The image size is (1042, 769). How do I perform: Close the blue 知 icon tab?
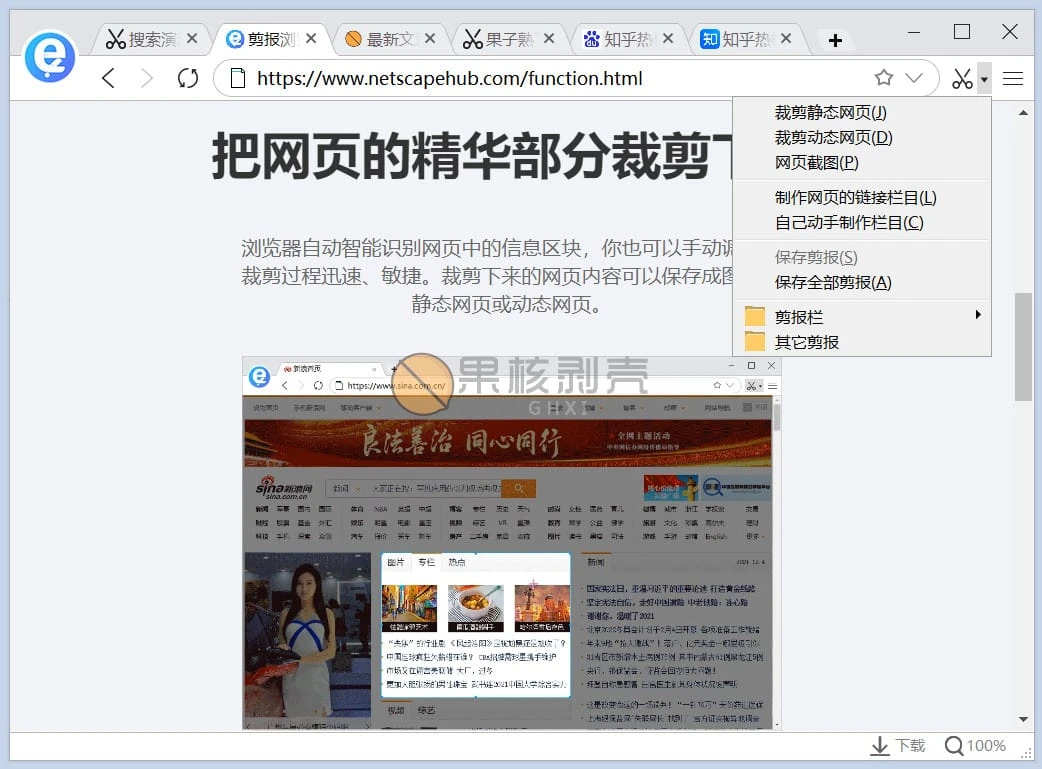pos(785,39)
